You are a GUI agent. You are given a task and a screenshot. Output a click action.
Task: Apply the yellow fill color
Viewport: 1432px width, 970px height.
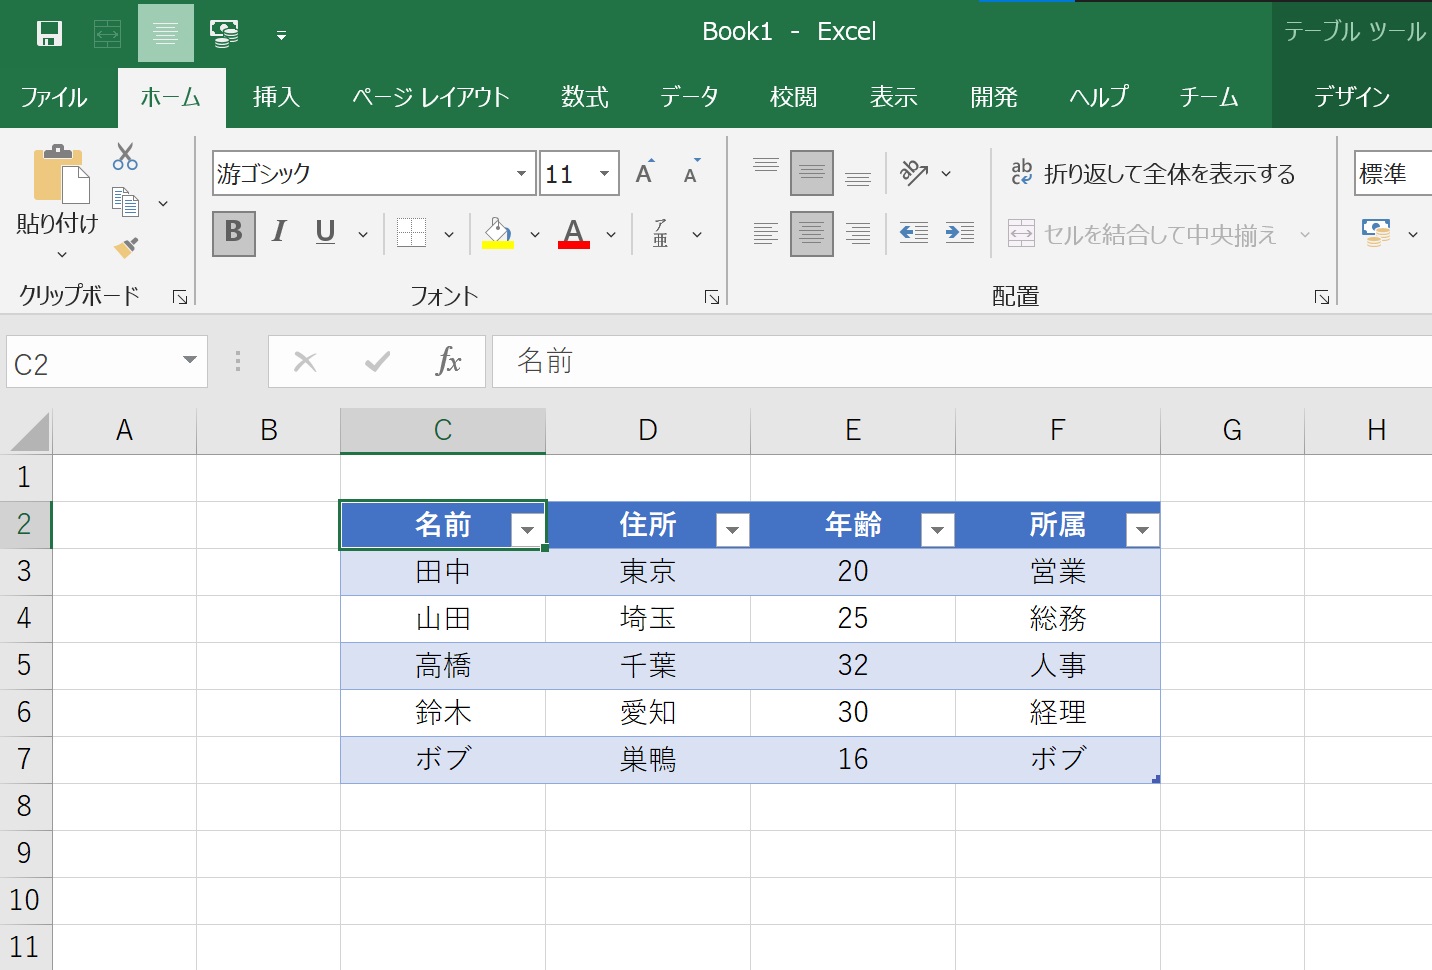point(498,233)
